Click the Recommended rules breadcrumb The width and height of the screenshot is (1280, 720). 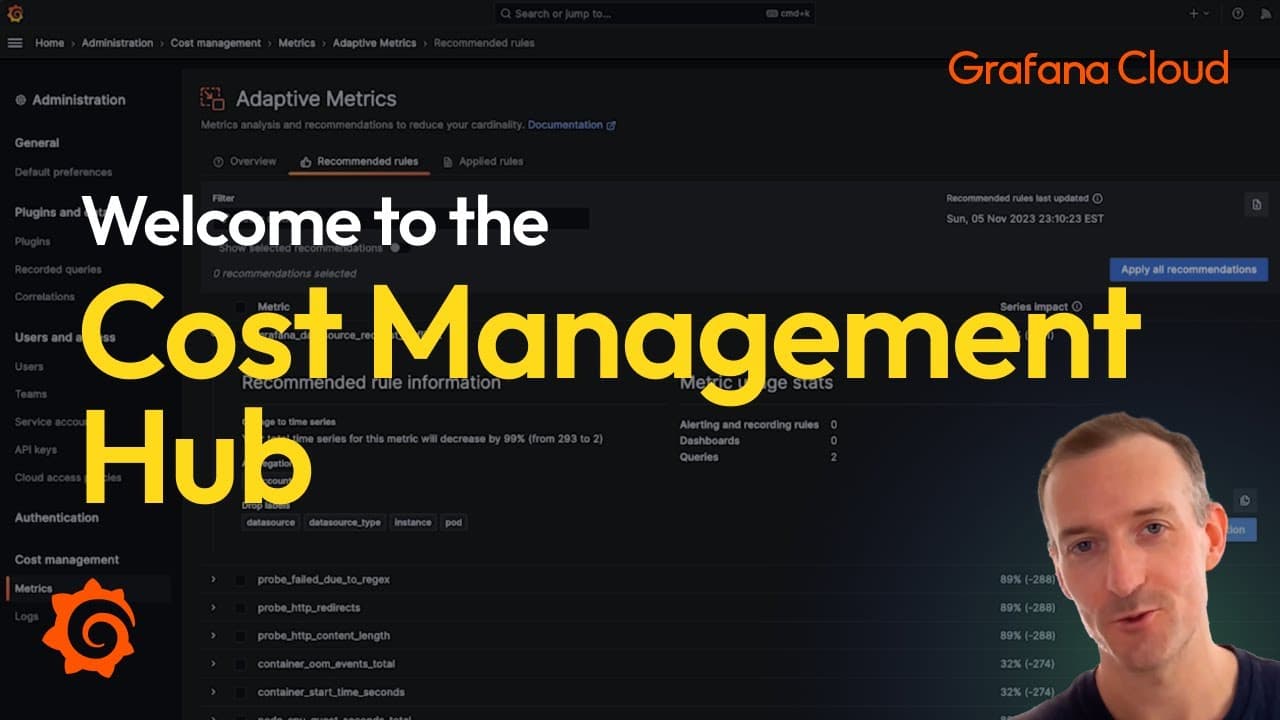click(x=484, y=43)
